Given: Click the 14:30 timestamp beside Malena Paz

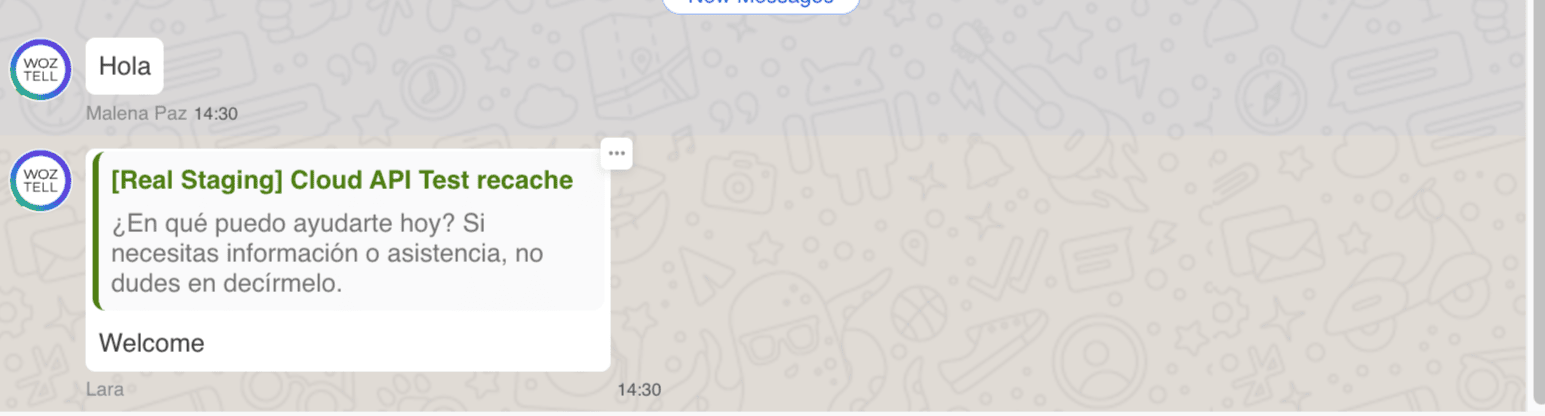Looking at the screenshot, I should (215, 114).
